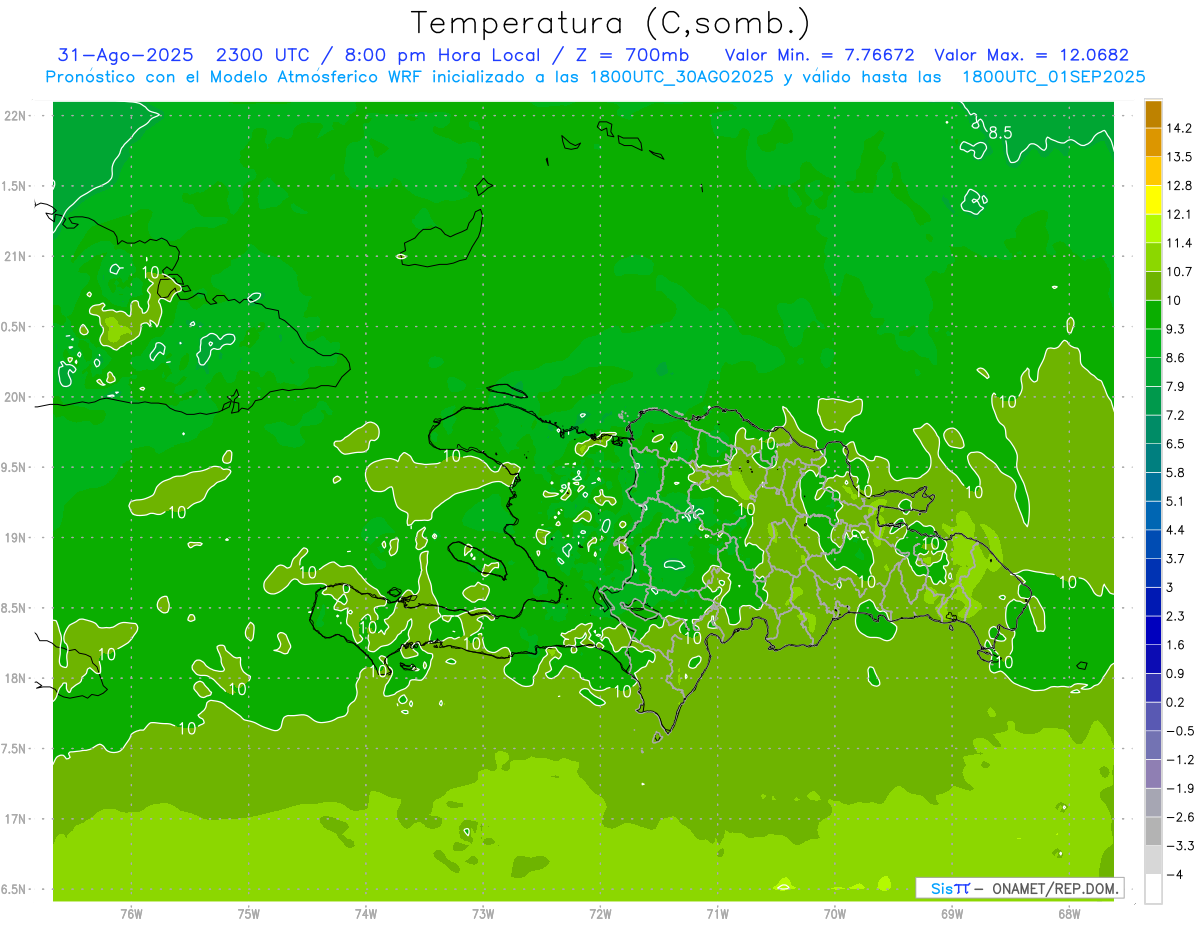Image resolution: width=1200 pixels, height=927 pixels.
Task: Click the '69W' longitude axis label
Action: (952, 913)
